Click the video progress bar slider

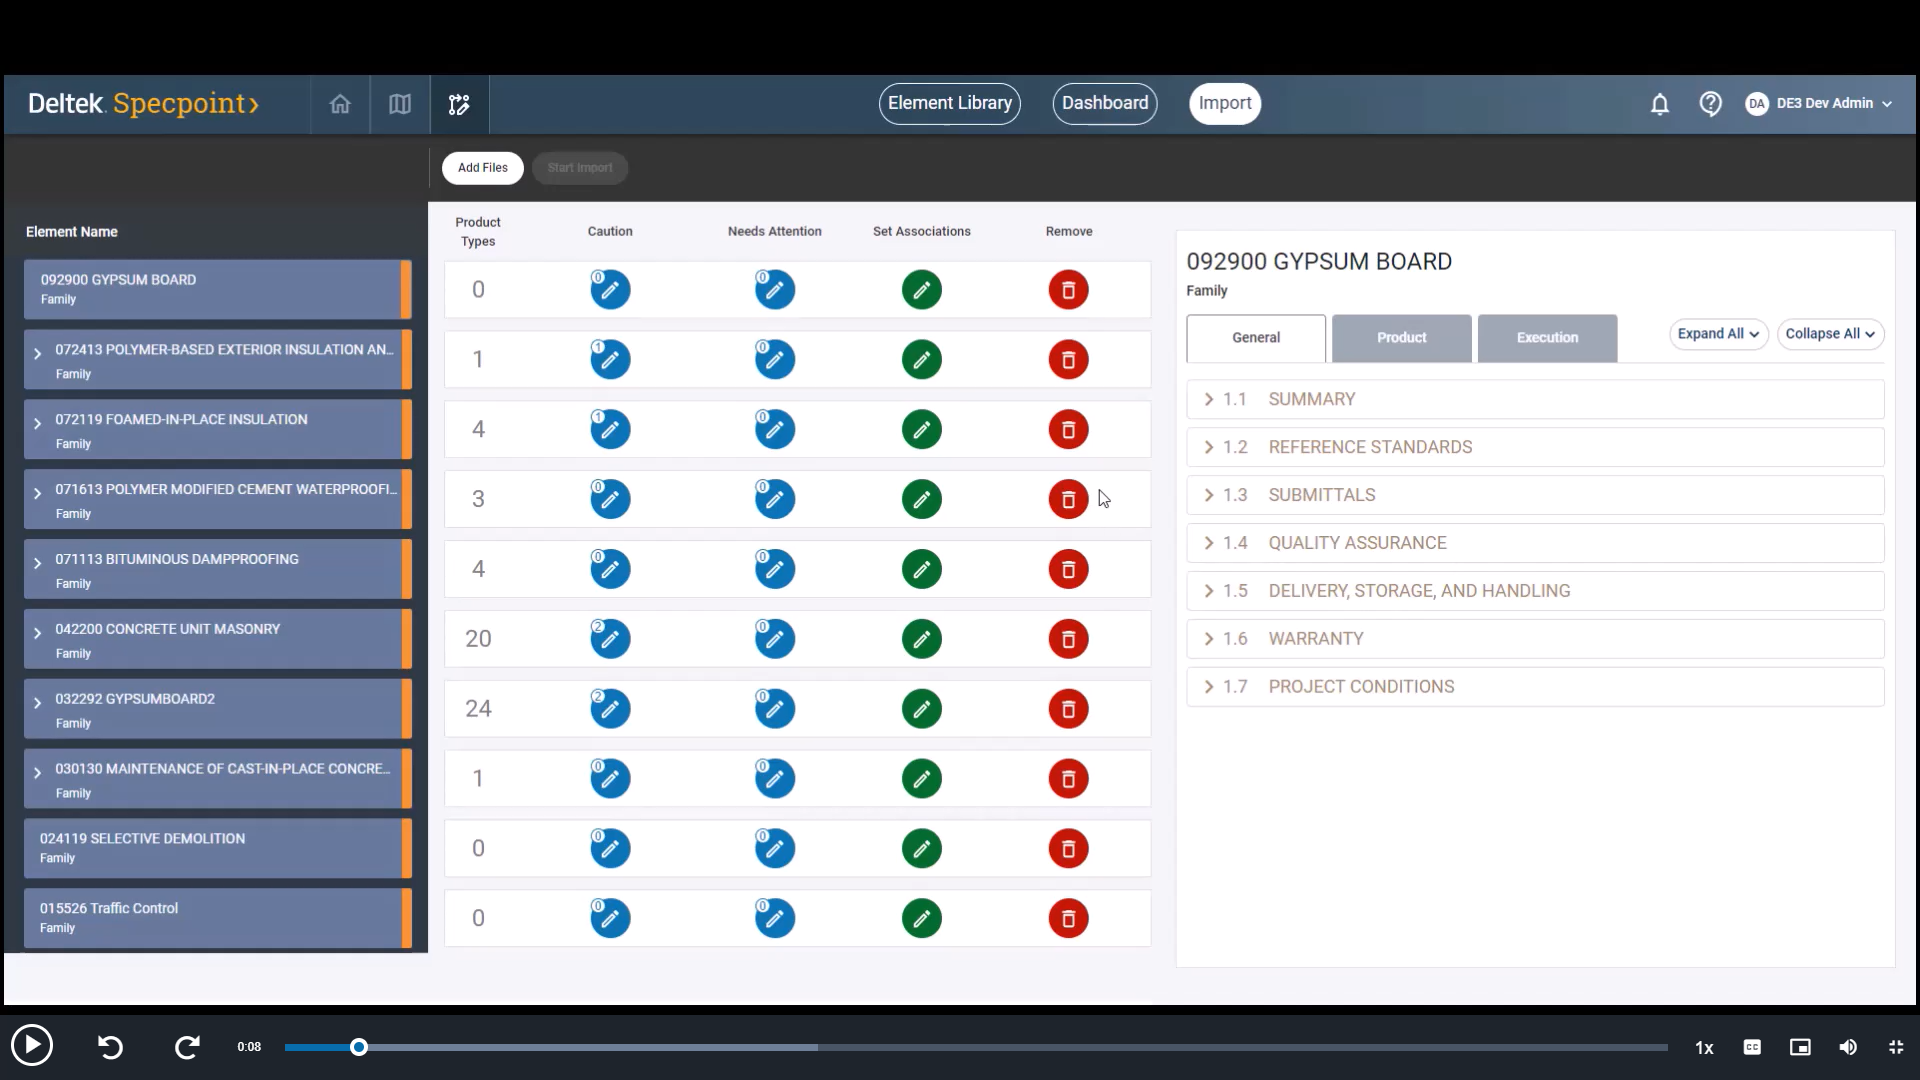359,1047
